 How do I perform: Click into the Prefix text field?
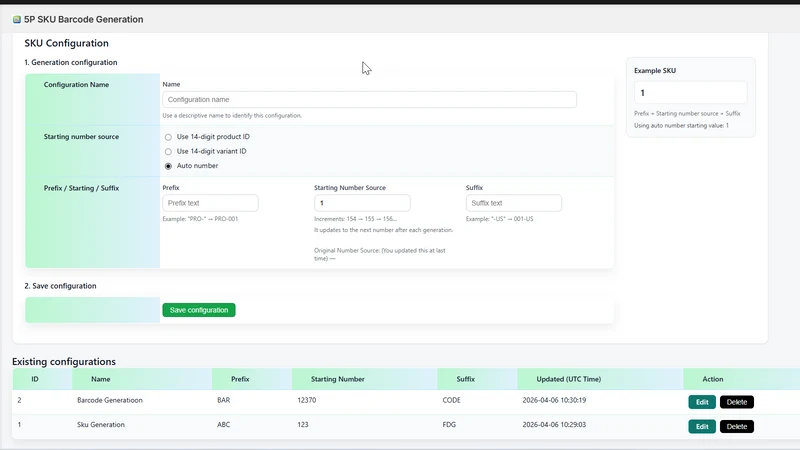click(210, 203)
